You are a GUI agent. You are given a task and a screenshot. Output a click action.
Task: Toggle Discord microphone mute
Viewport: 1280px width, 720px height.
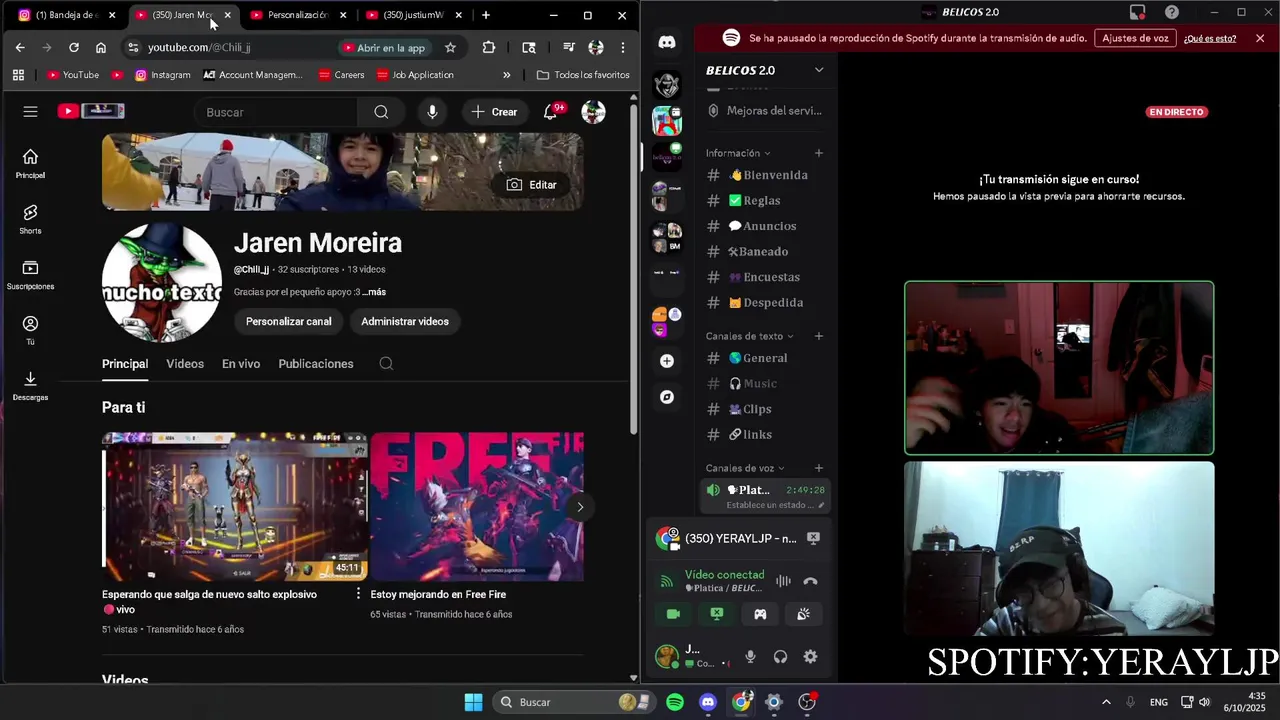[750, 657]
